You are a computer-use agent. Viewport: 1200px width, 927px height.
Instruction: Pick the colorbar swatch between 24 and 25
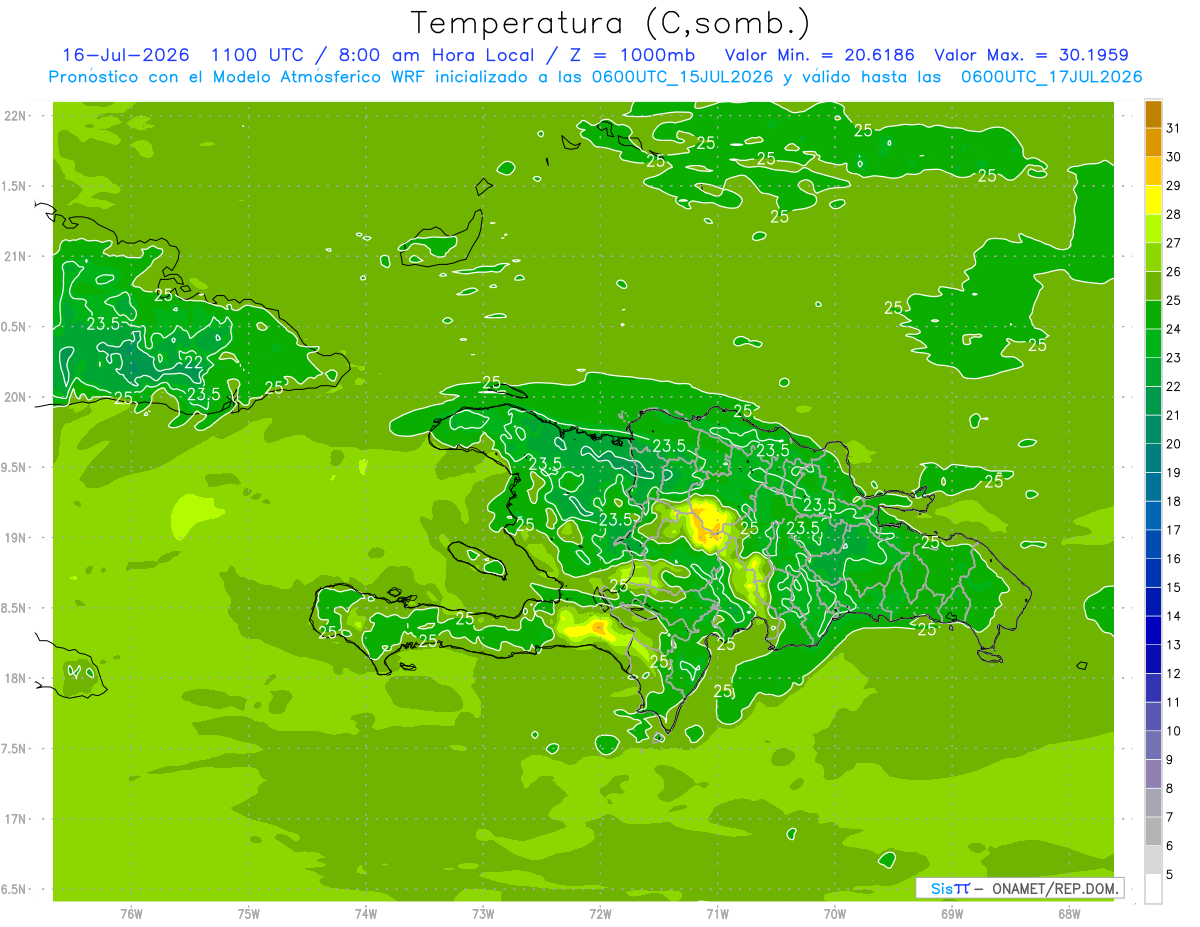(x=1153, y=314)
